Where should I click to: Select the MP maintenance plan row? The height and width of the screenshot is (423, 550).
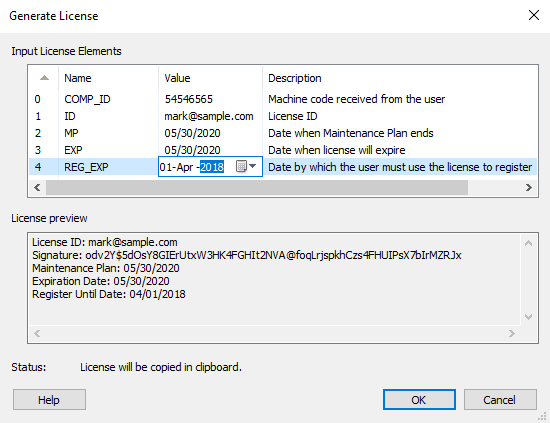click(283, 133)
